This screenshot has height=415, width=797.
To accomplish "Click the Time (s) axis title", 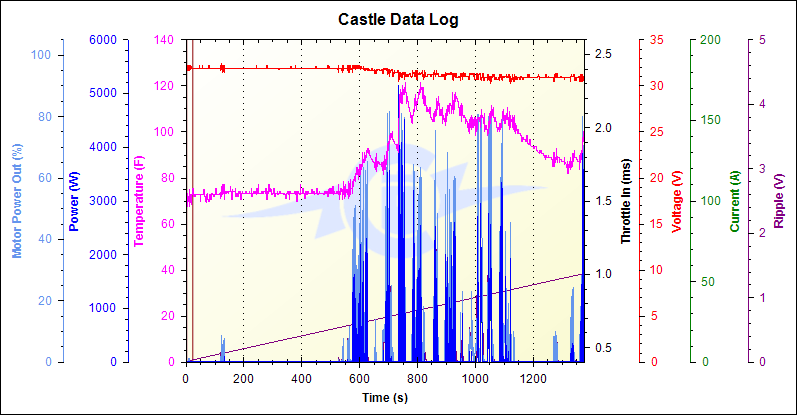I will point(386,397).
